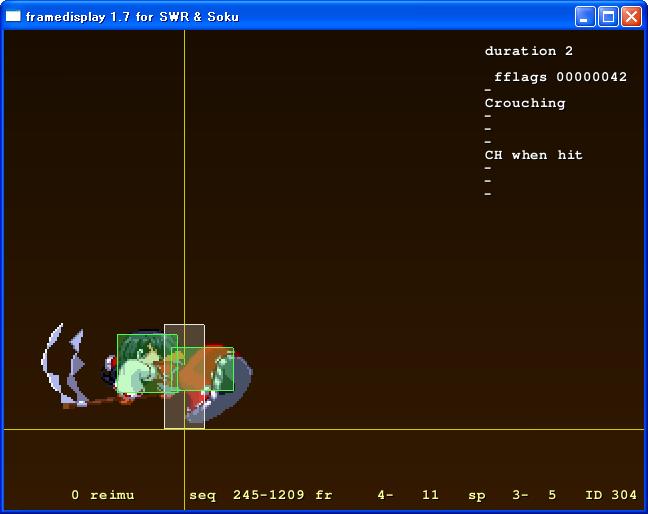
Task: Click the frame counter "4- 11"
Action: tap(408, 495)
